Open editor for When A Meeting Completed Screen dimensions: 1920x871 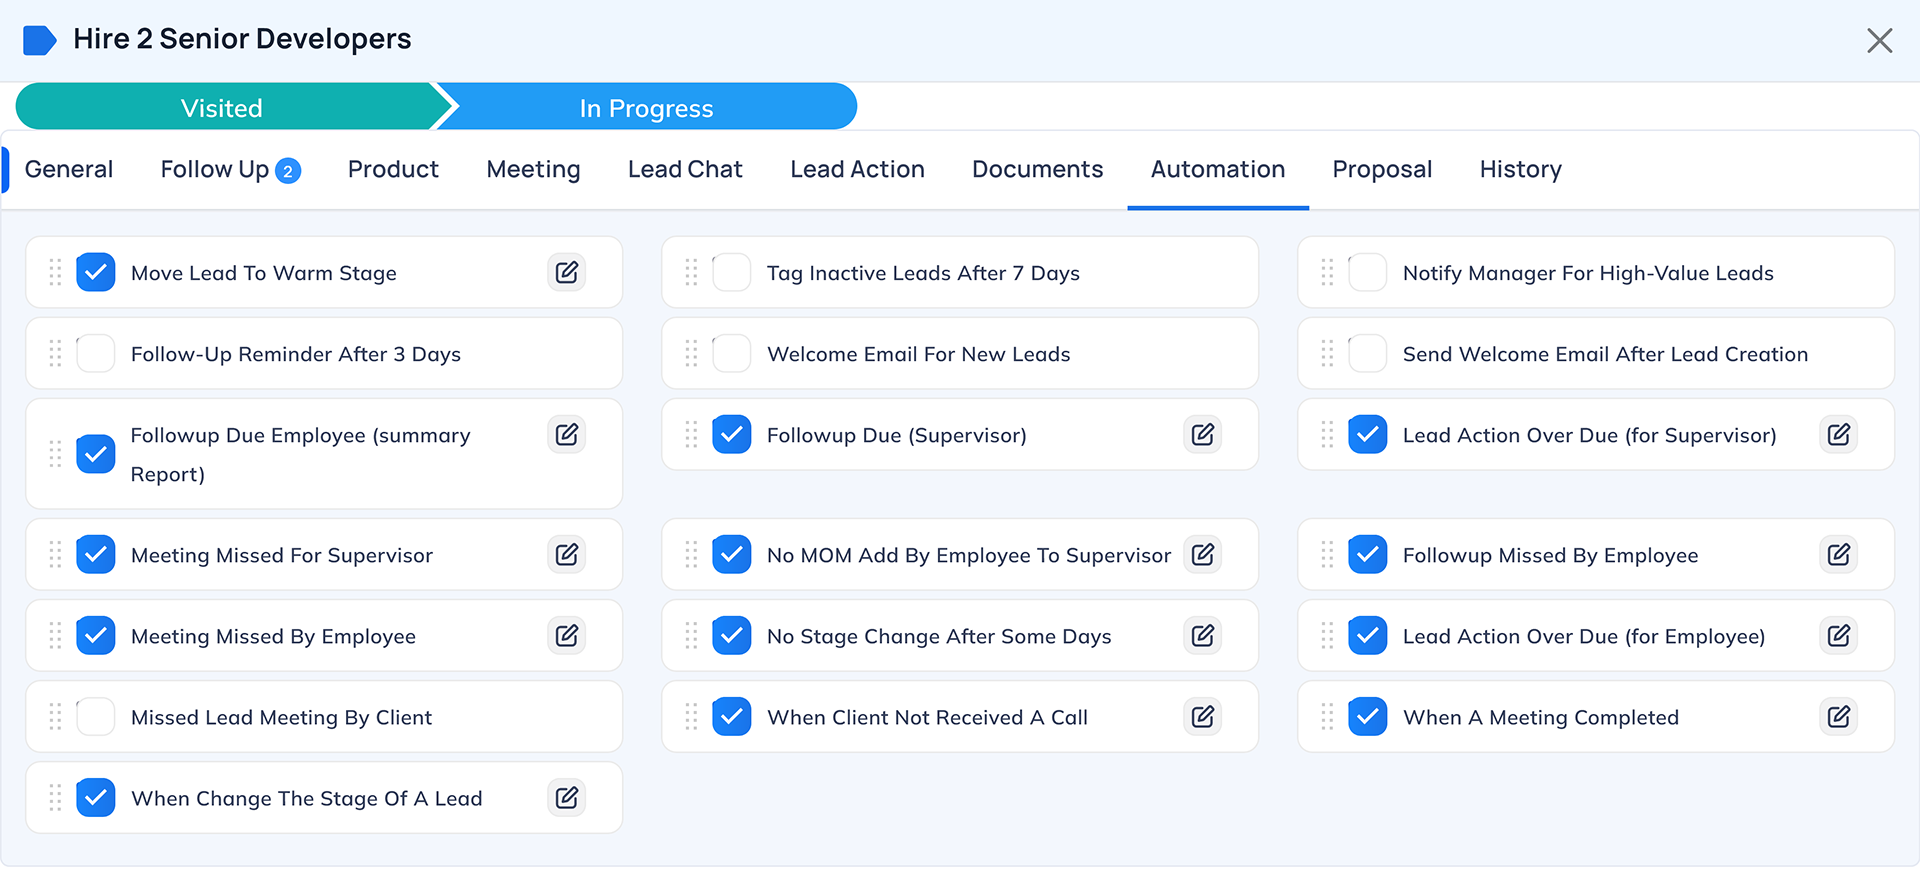[x=1838, y=716]
